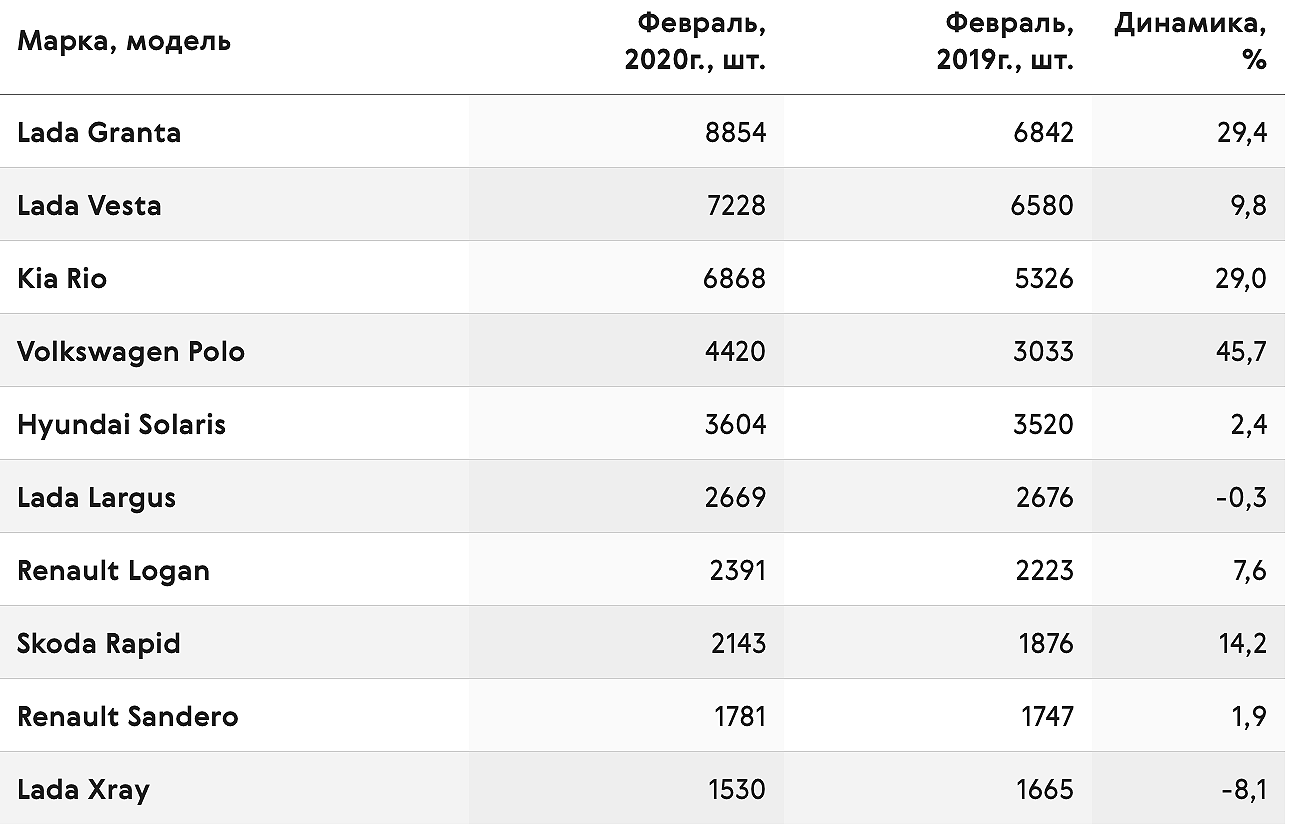
Task: Click the Hyundai Solaris model name
Action: (x=122, y=425)
